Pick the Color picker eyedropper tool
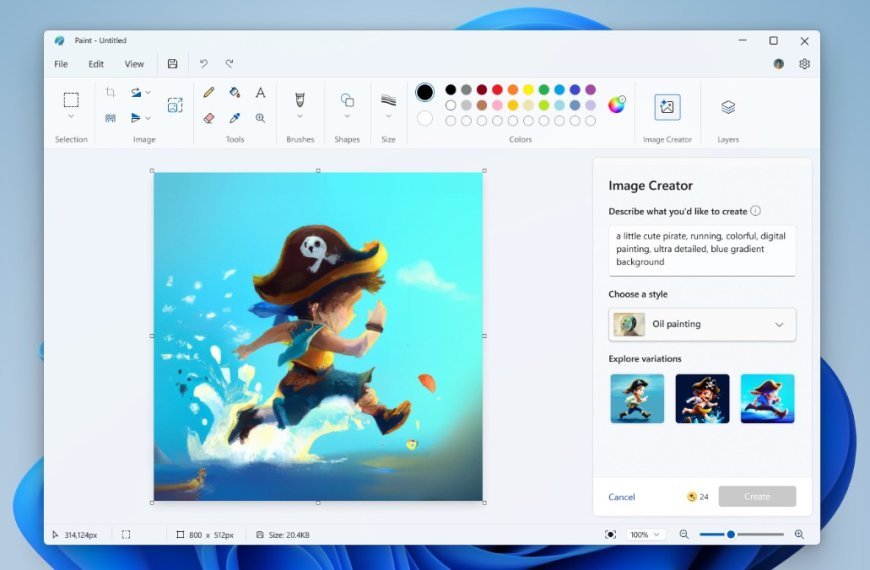 (x=234, y=117)
